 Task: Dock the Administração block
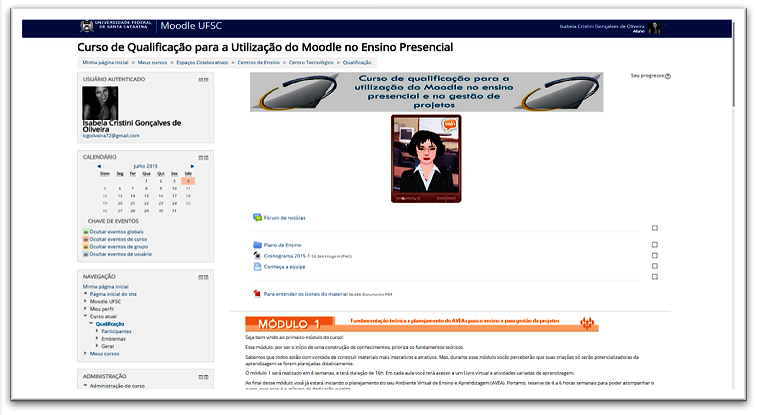click(206, 377)
